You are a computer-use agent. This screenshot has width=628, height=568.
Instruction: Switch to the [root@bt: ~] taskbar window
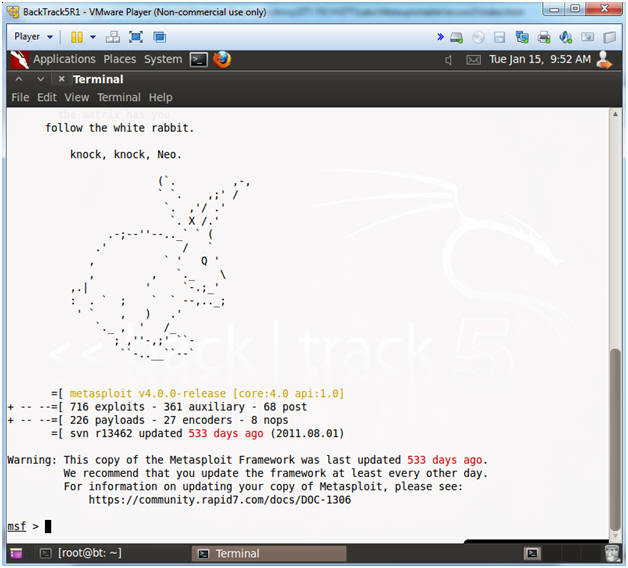[x=81, y=553]
